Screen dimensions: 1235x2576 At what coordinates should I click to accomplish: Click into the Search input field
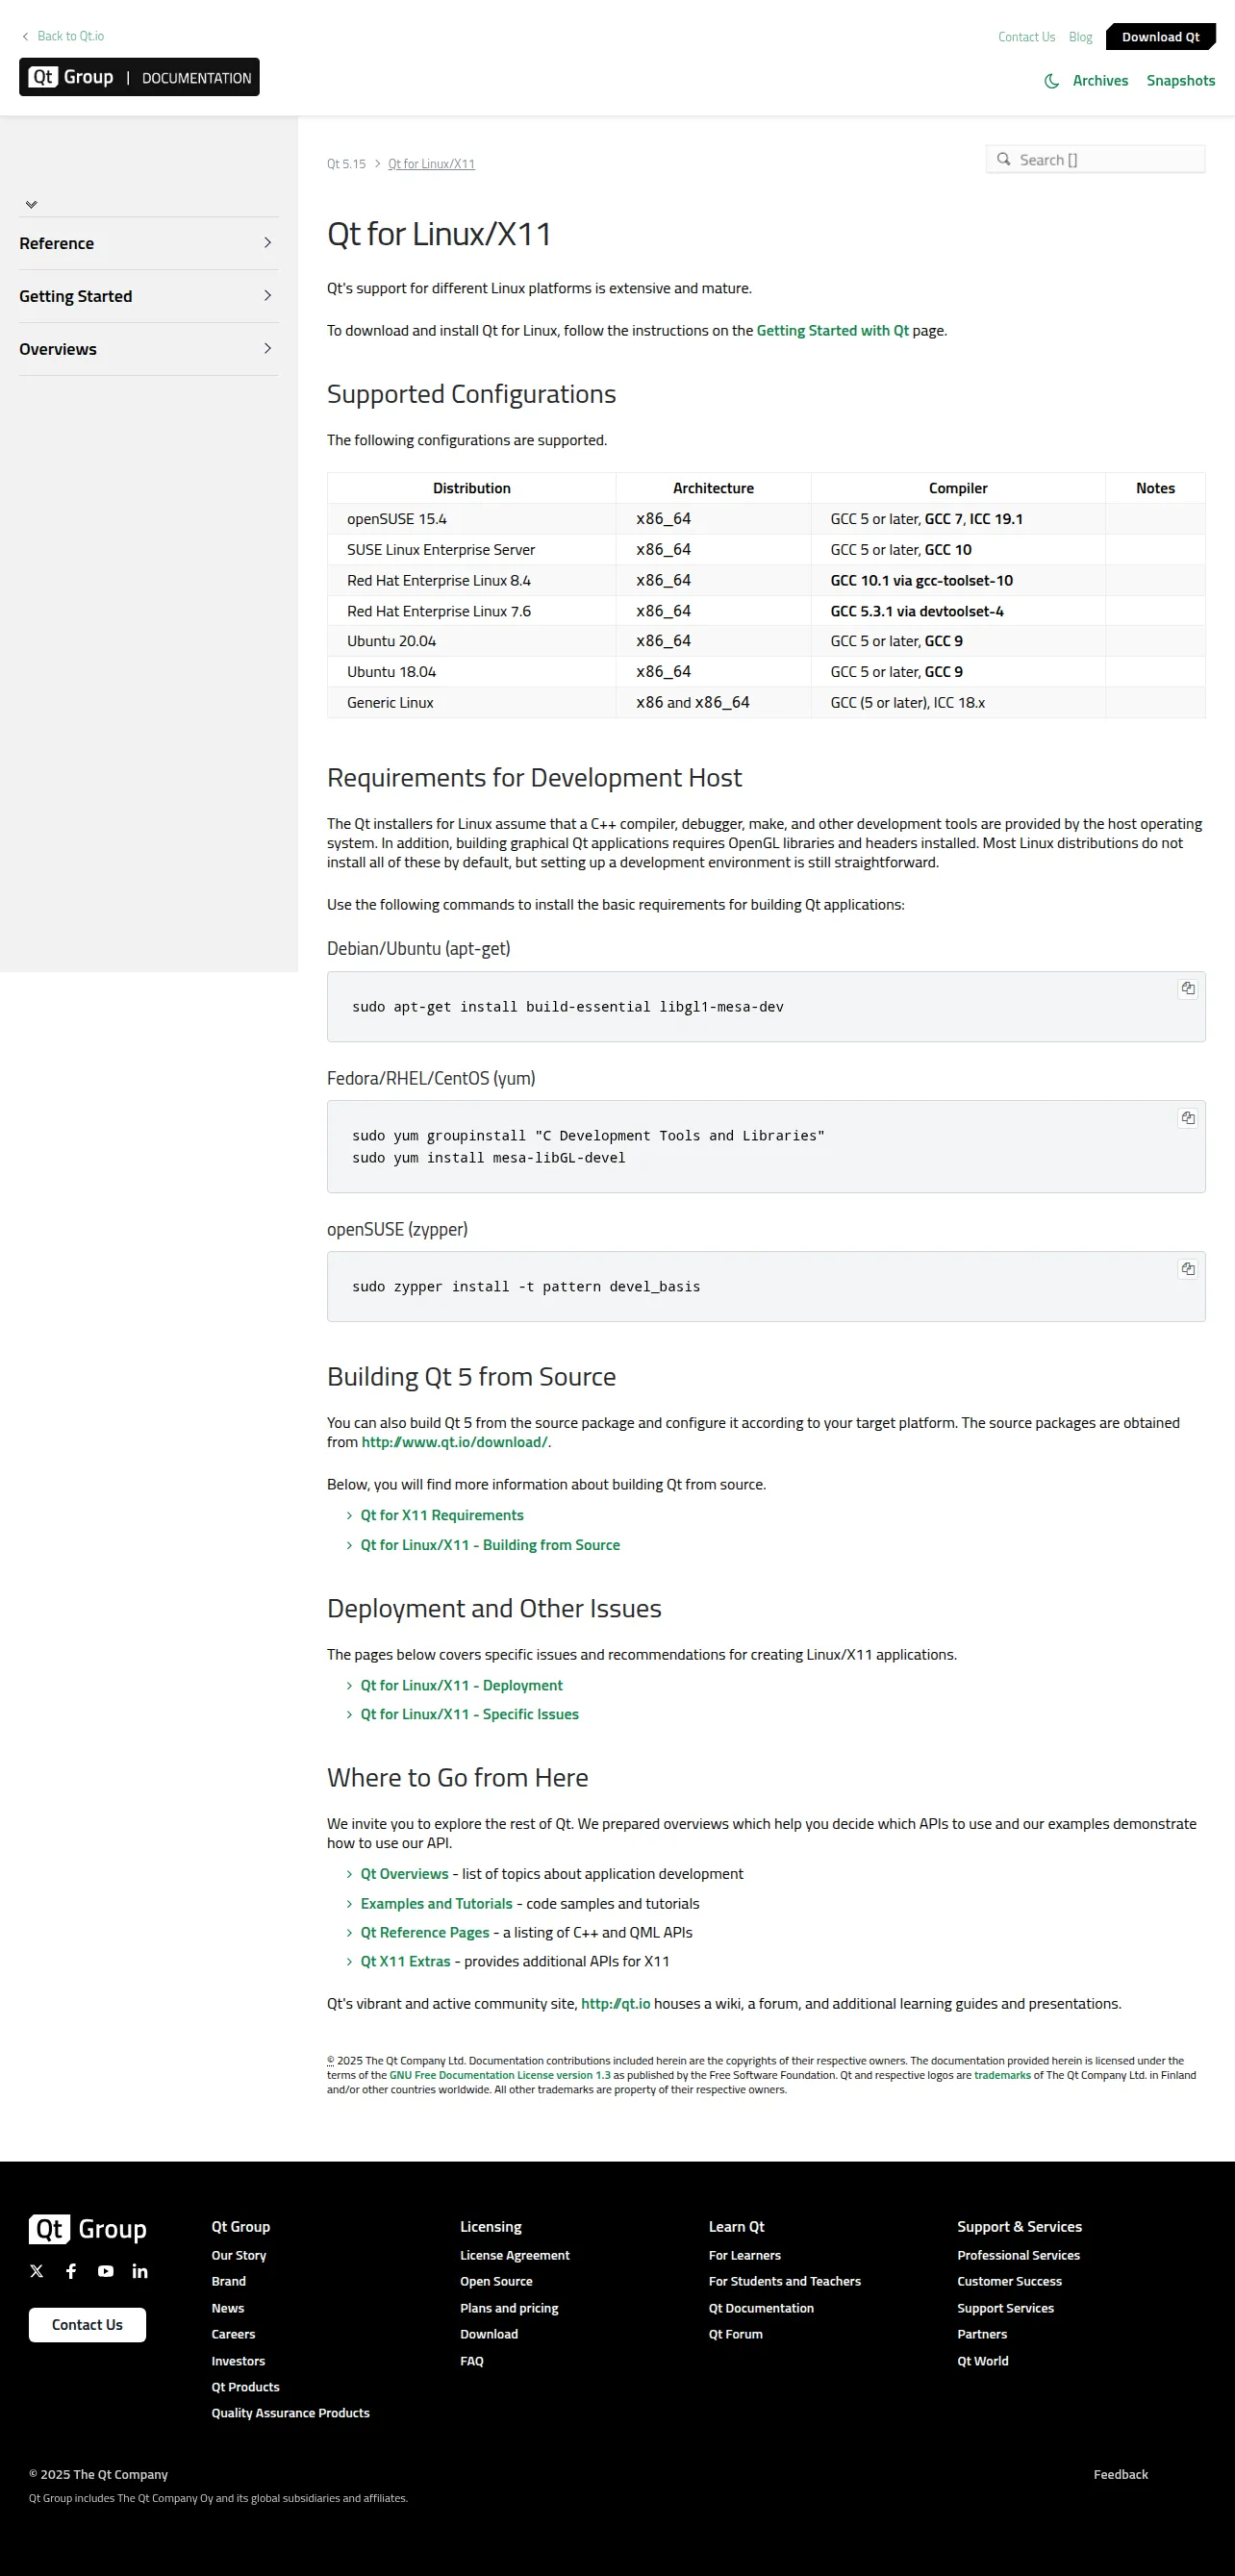pyautogui.click(x=1095, y=159)
